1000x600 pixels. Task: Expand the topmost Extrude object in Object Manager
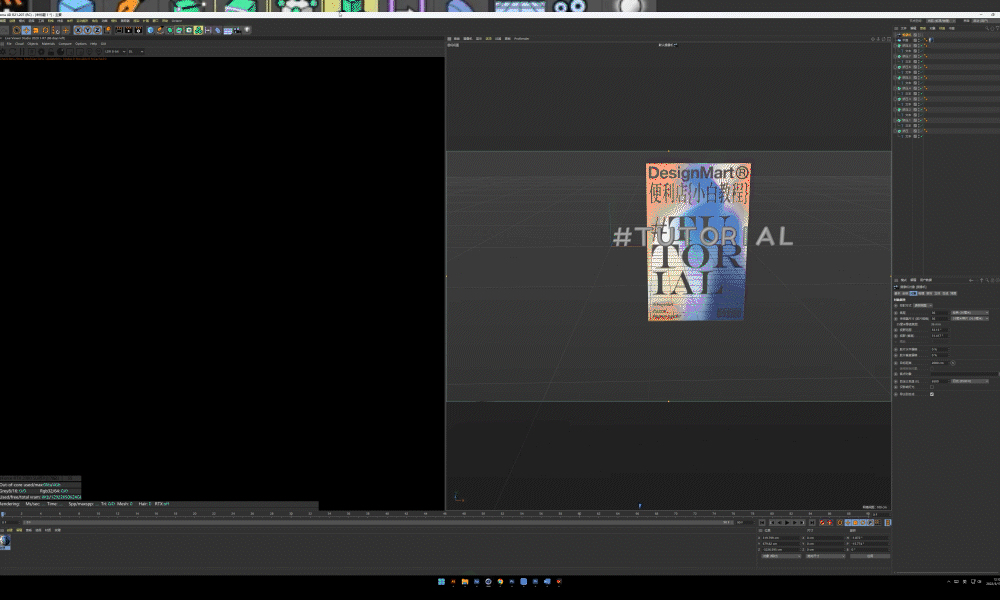(895, 46)
